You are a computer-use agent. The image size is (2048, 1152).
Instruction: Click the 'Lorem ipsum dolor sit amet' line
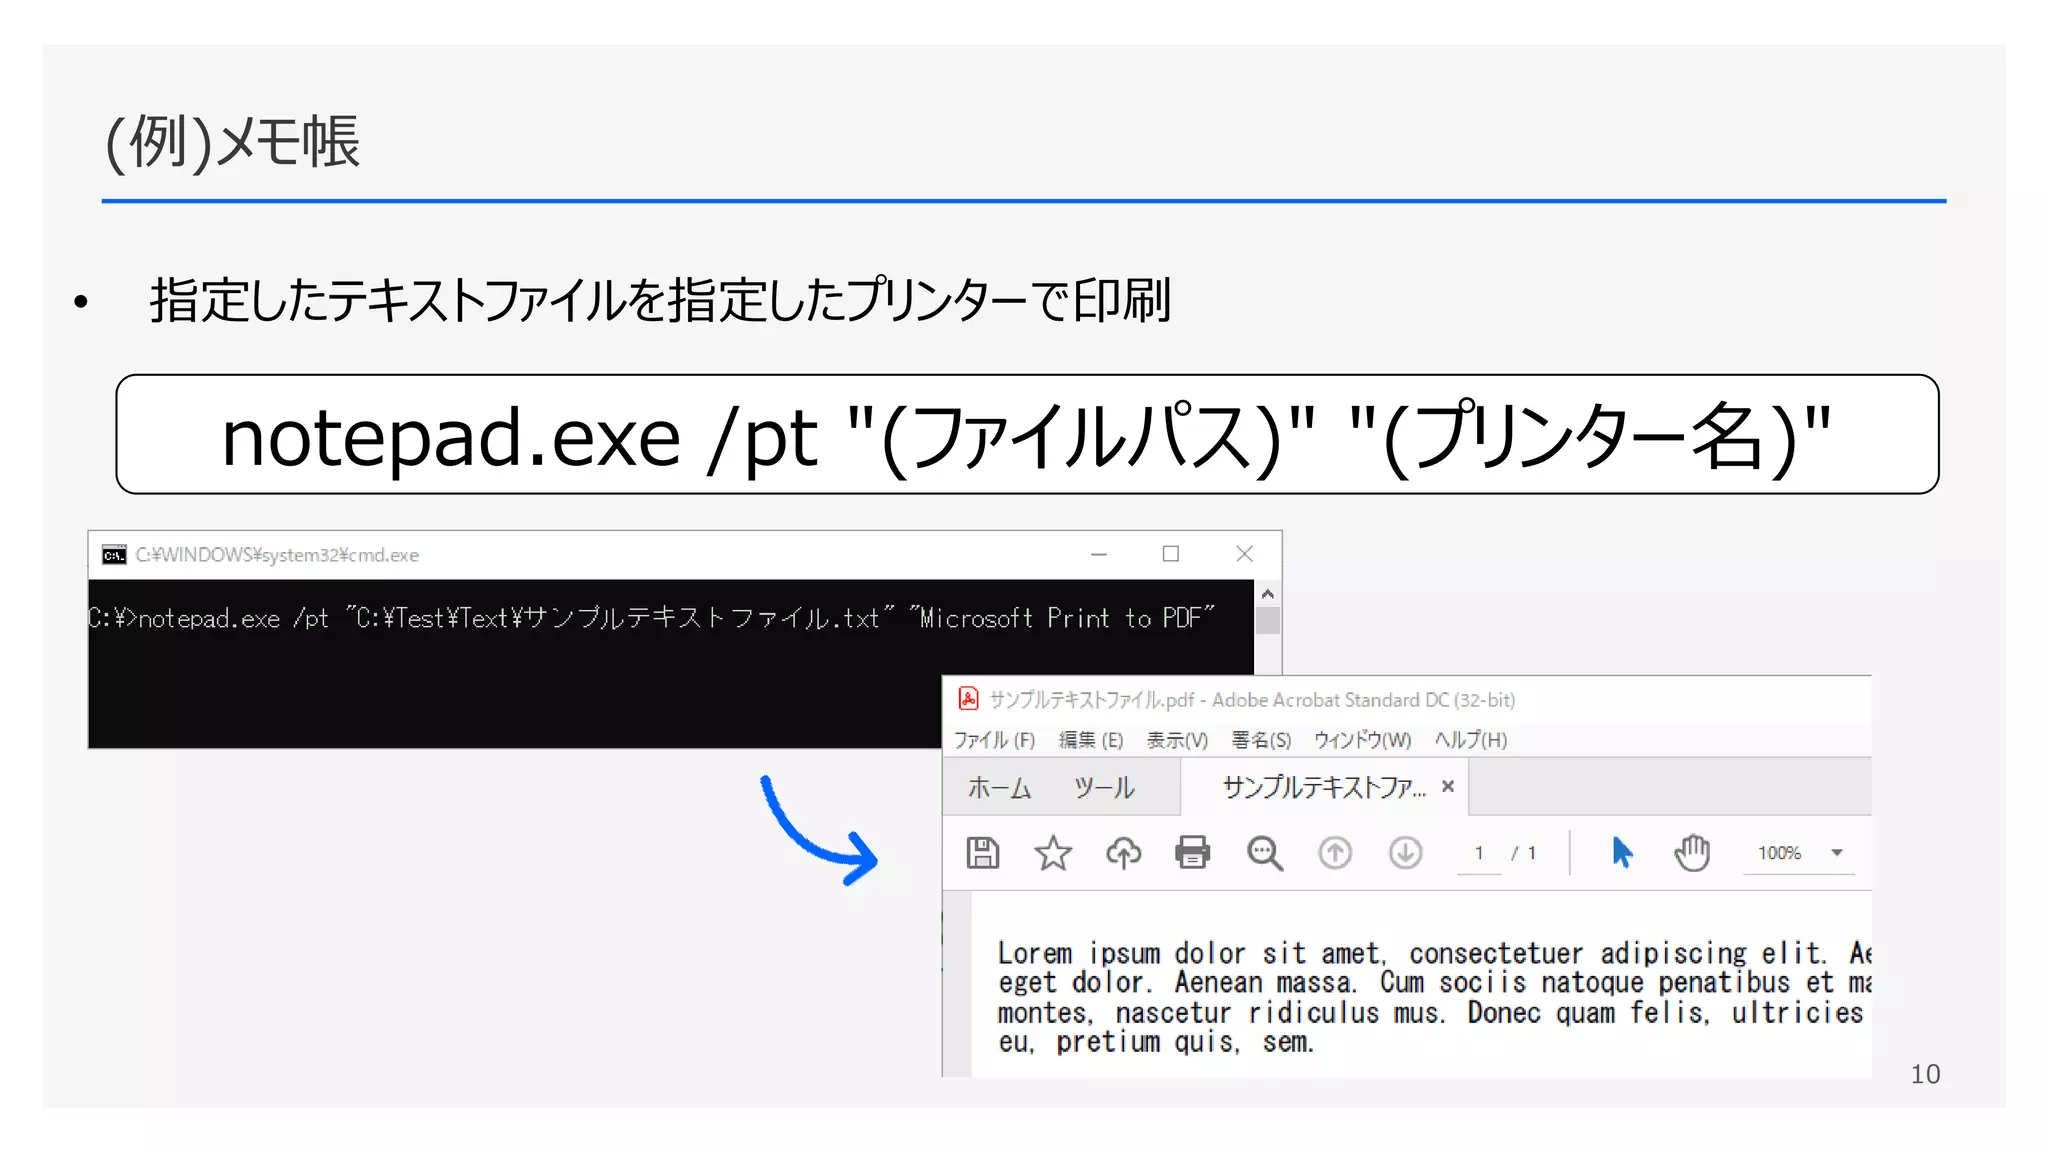point(1434,953)
